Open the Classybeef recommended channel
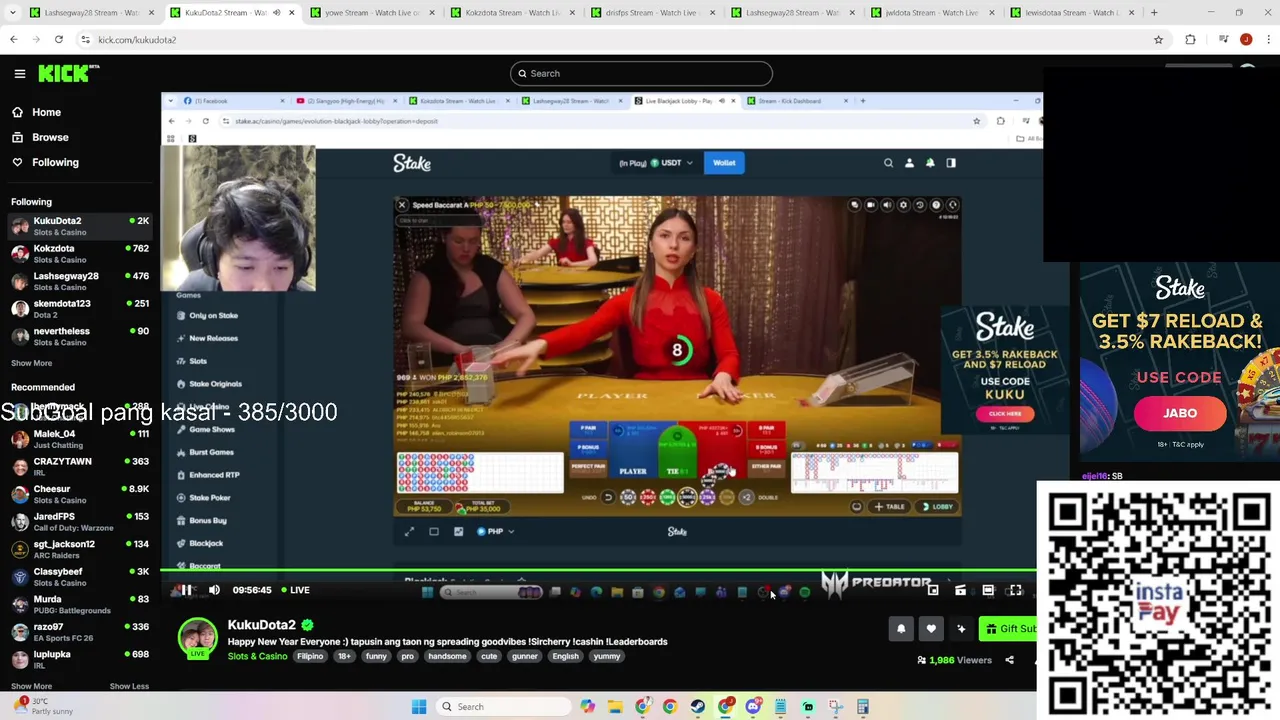 click(79, 577)
